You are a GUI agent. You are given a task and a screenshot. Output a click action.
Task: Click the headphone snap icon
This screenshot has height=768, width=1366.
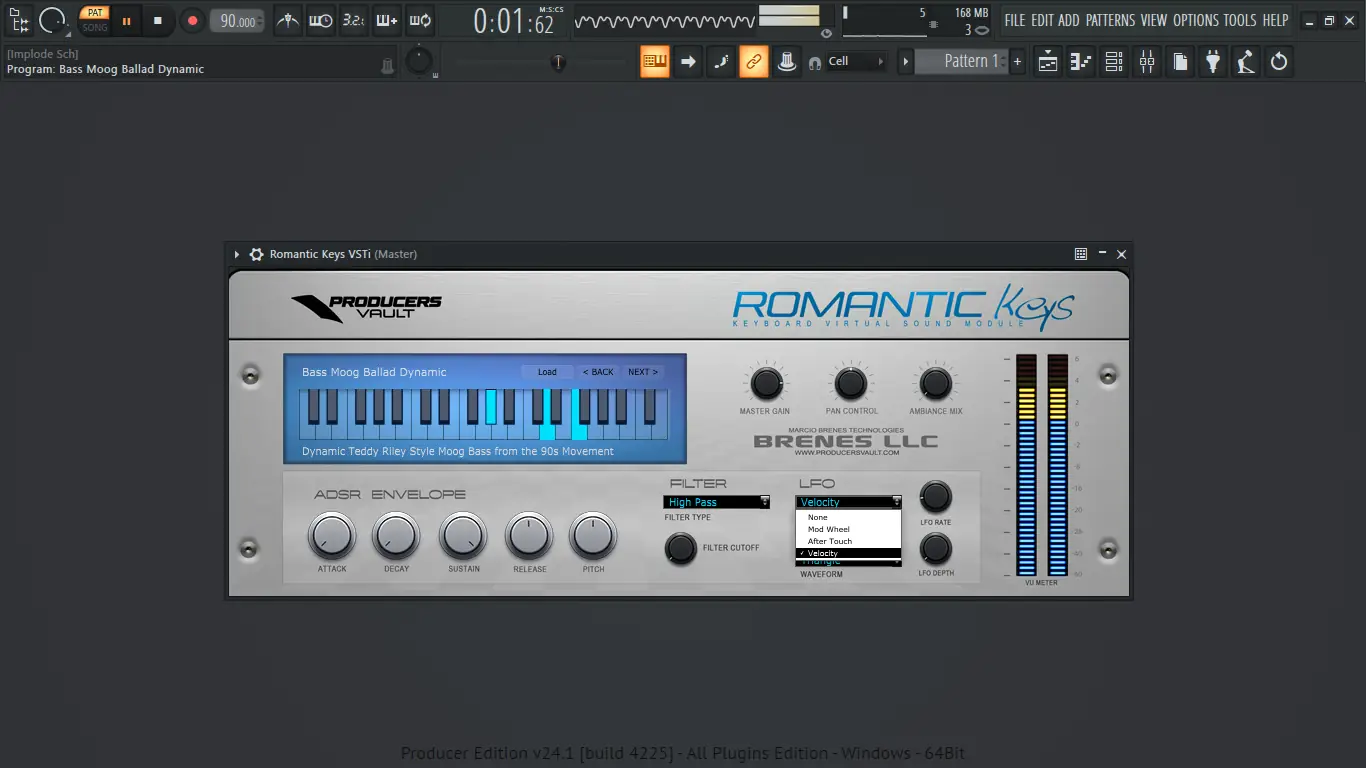pos(815,62)
